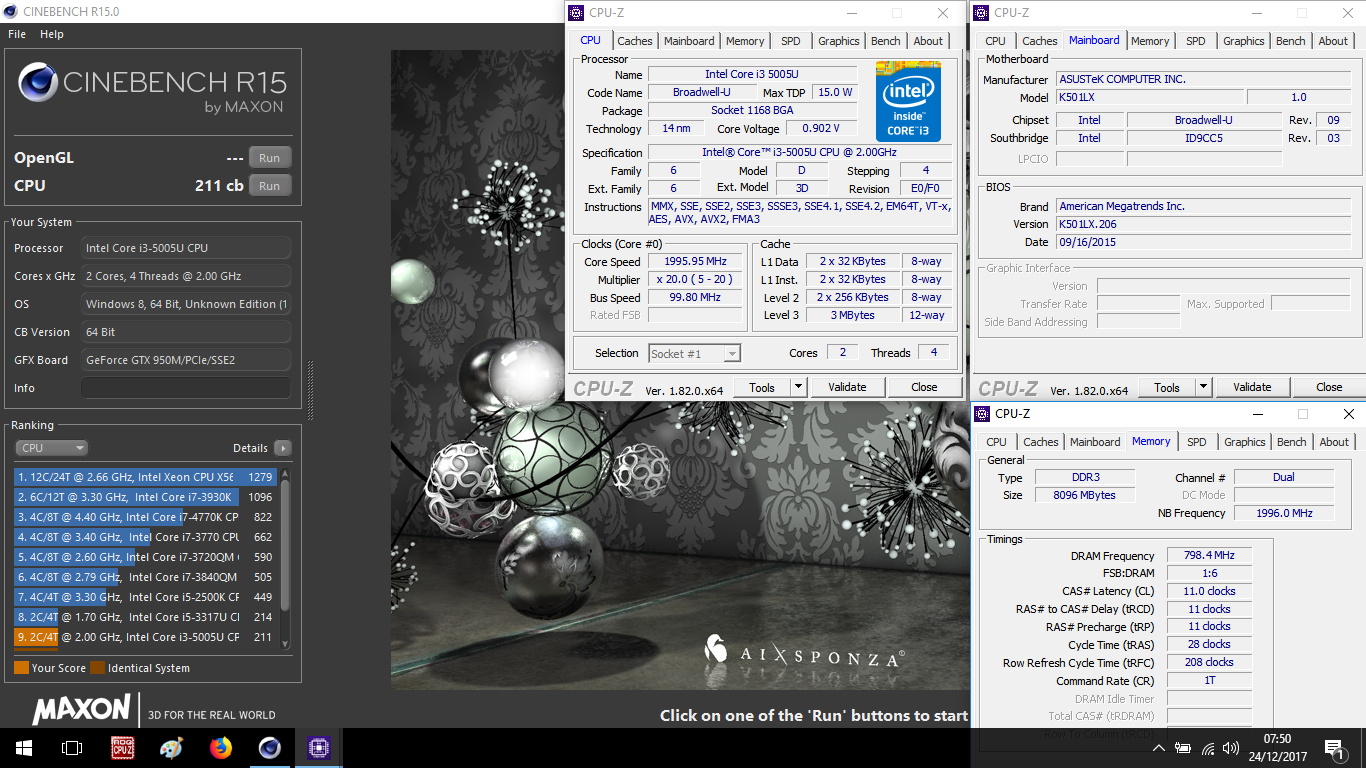Screen dimensions: 1366x768
Task: Open Graphics tab in Memory CPU-Z window
Action: (x=1245, y=442)
